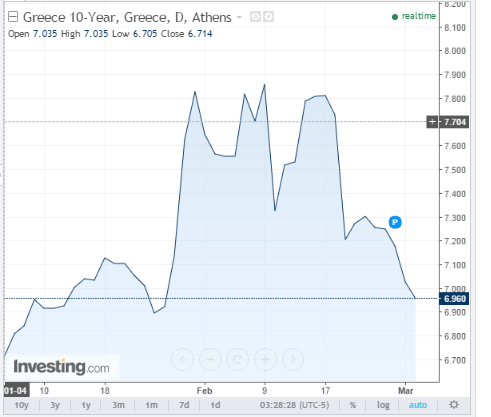The height and width of the screenshot is (417, 491).
Task: Toggle the series visibility eye icon
Action: point(256,16)
